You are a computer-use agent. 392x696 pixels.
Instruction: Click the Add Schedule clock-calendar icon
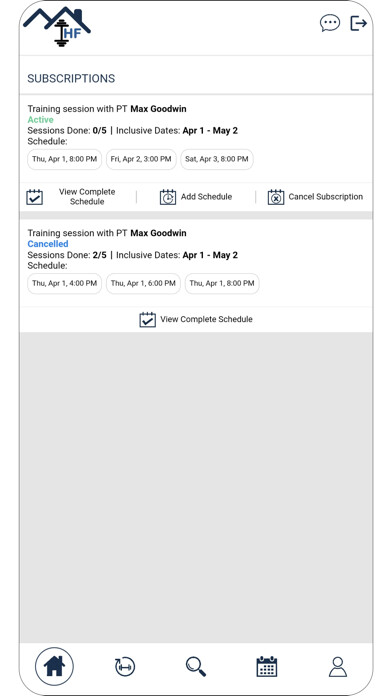168,197
